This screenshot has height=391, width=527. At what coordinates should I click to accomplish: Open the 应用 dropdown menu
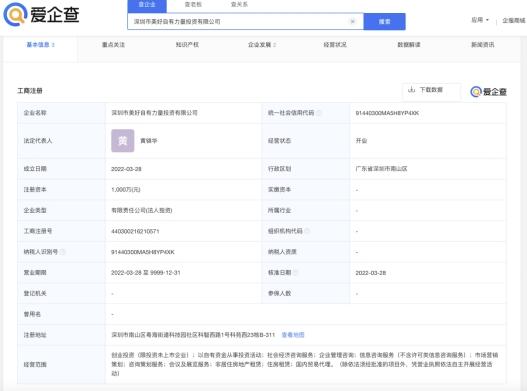click(480, 20)
